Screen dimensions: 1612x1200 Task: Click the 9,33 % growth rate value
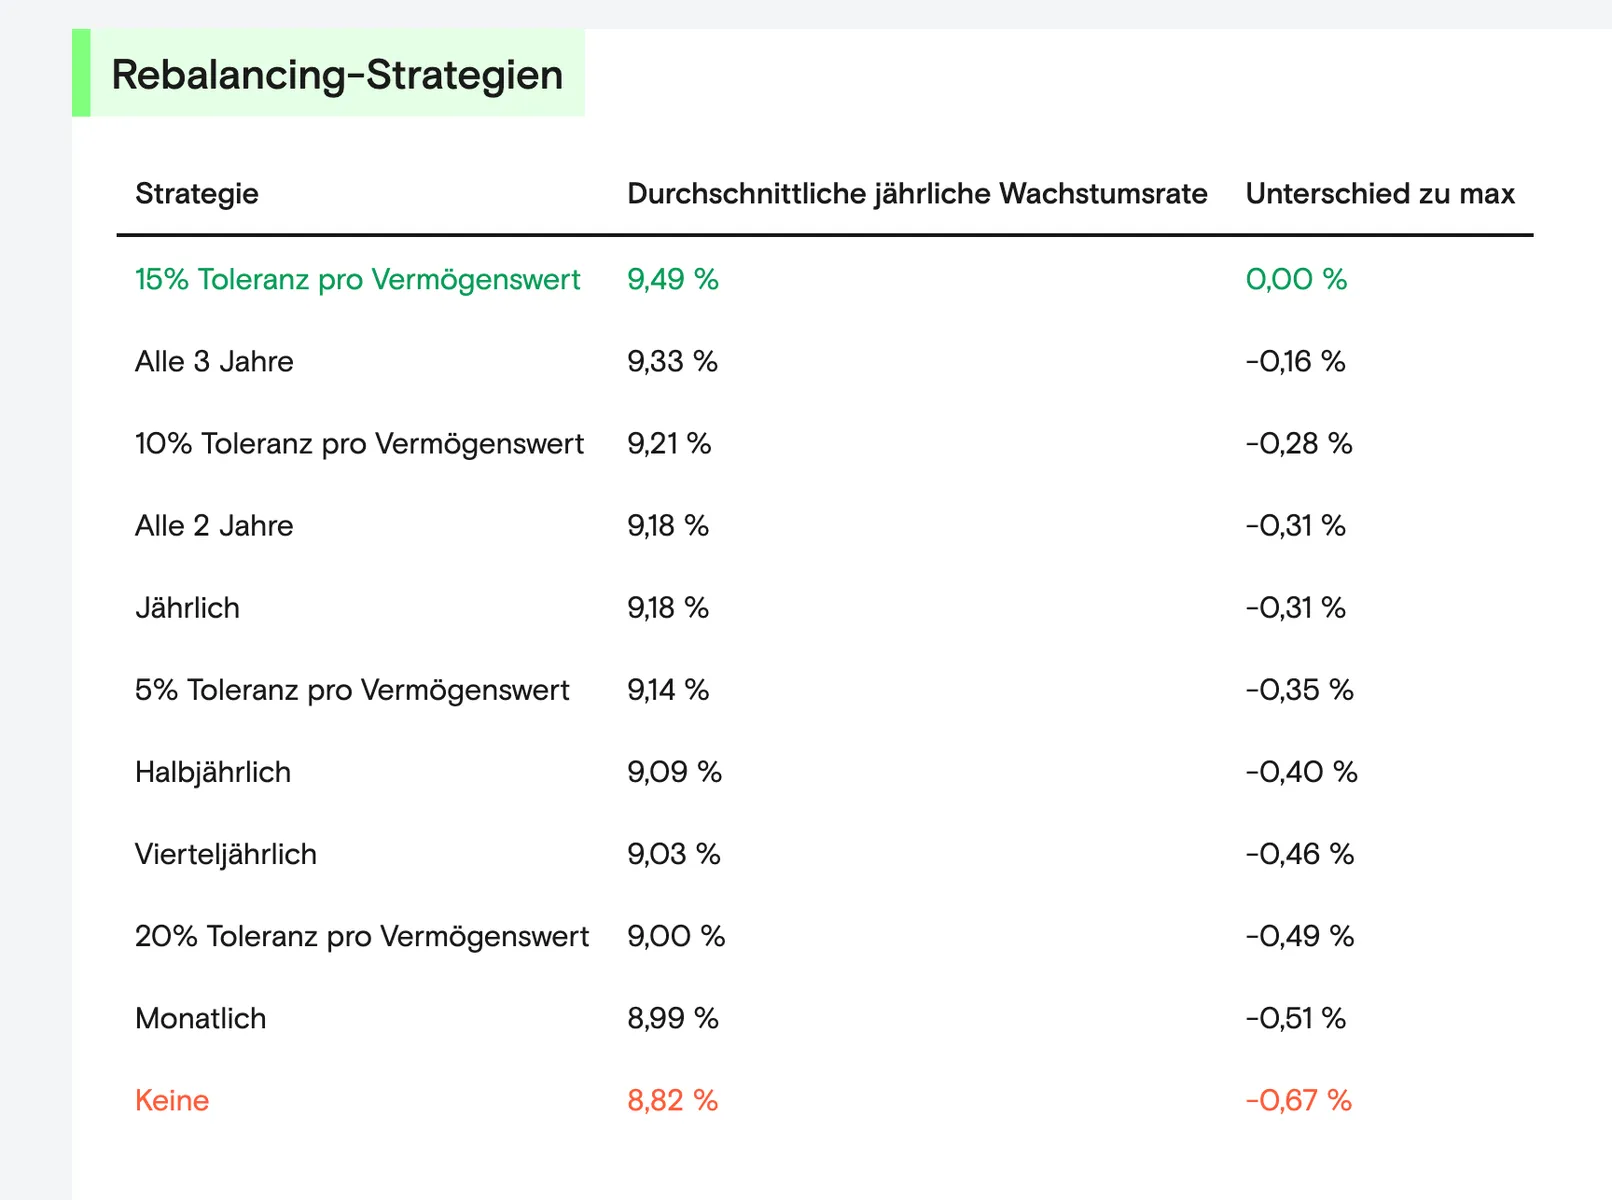(x=672, y=361)
